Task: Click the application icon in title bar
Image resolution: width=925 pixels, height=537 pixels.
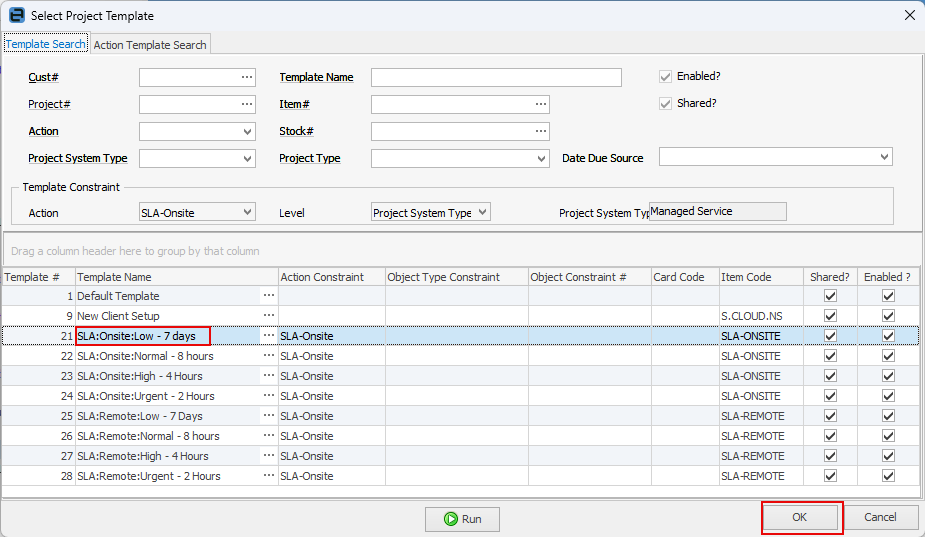Action: point(17,15)
